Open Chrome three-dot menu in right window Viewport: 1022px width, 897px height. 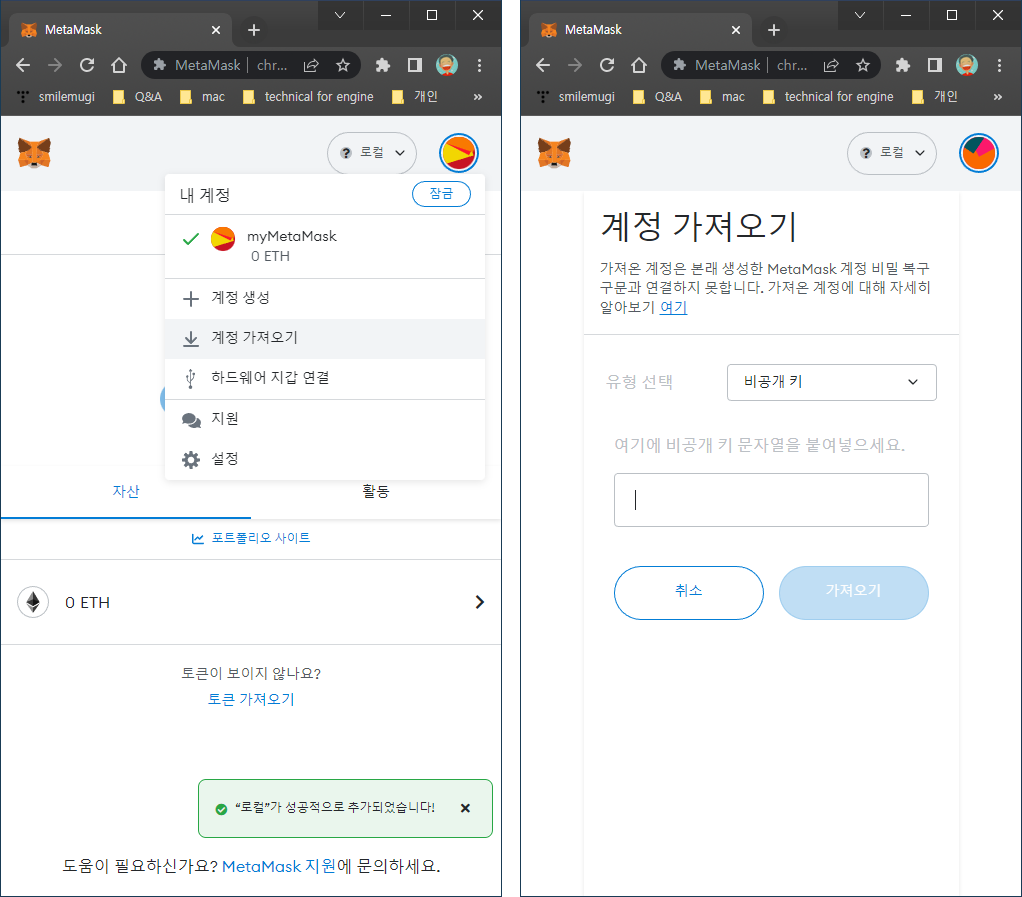(999, 65)
